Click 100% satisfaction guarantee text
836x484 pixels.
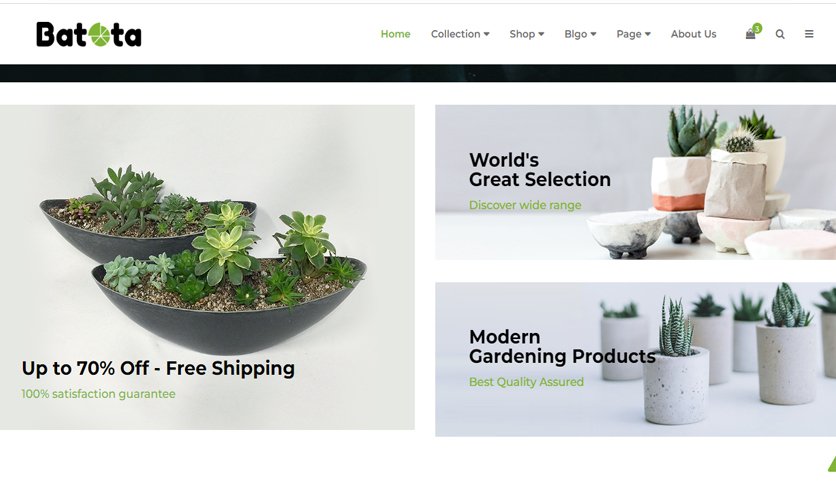98,394
